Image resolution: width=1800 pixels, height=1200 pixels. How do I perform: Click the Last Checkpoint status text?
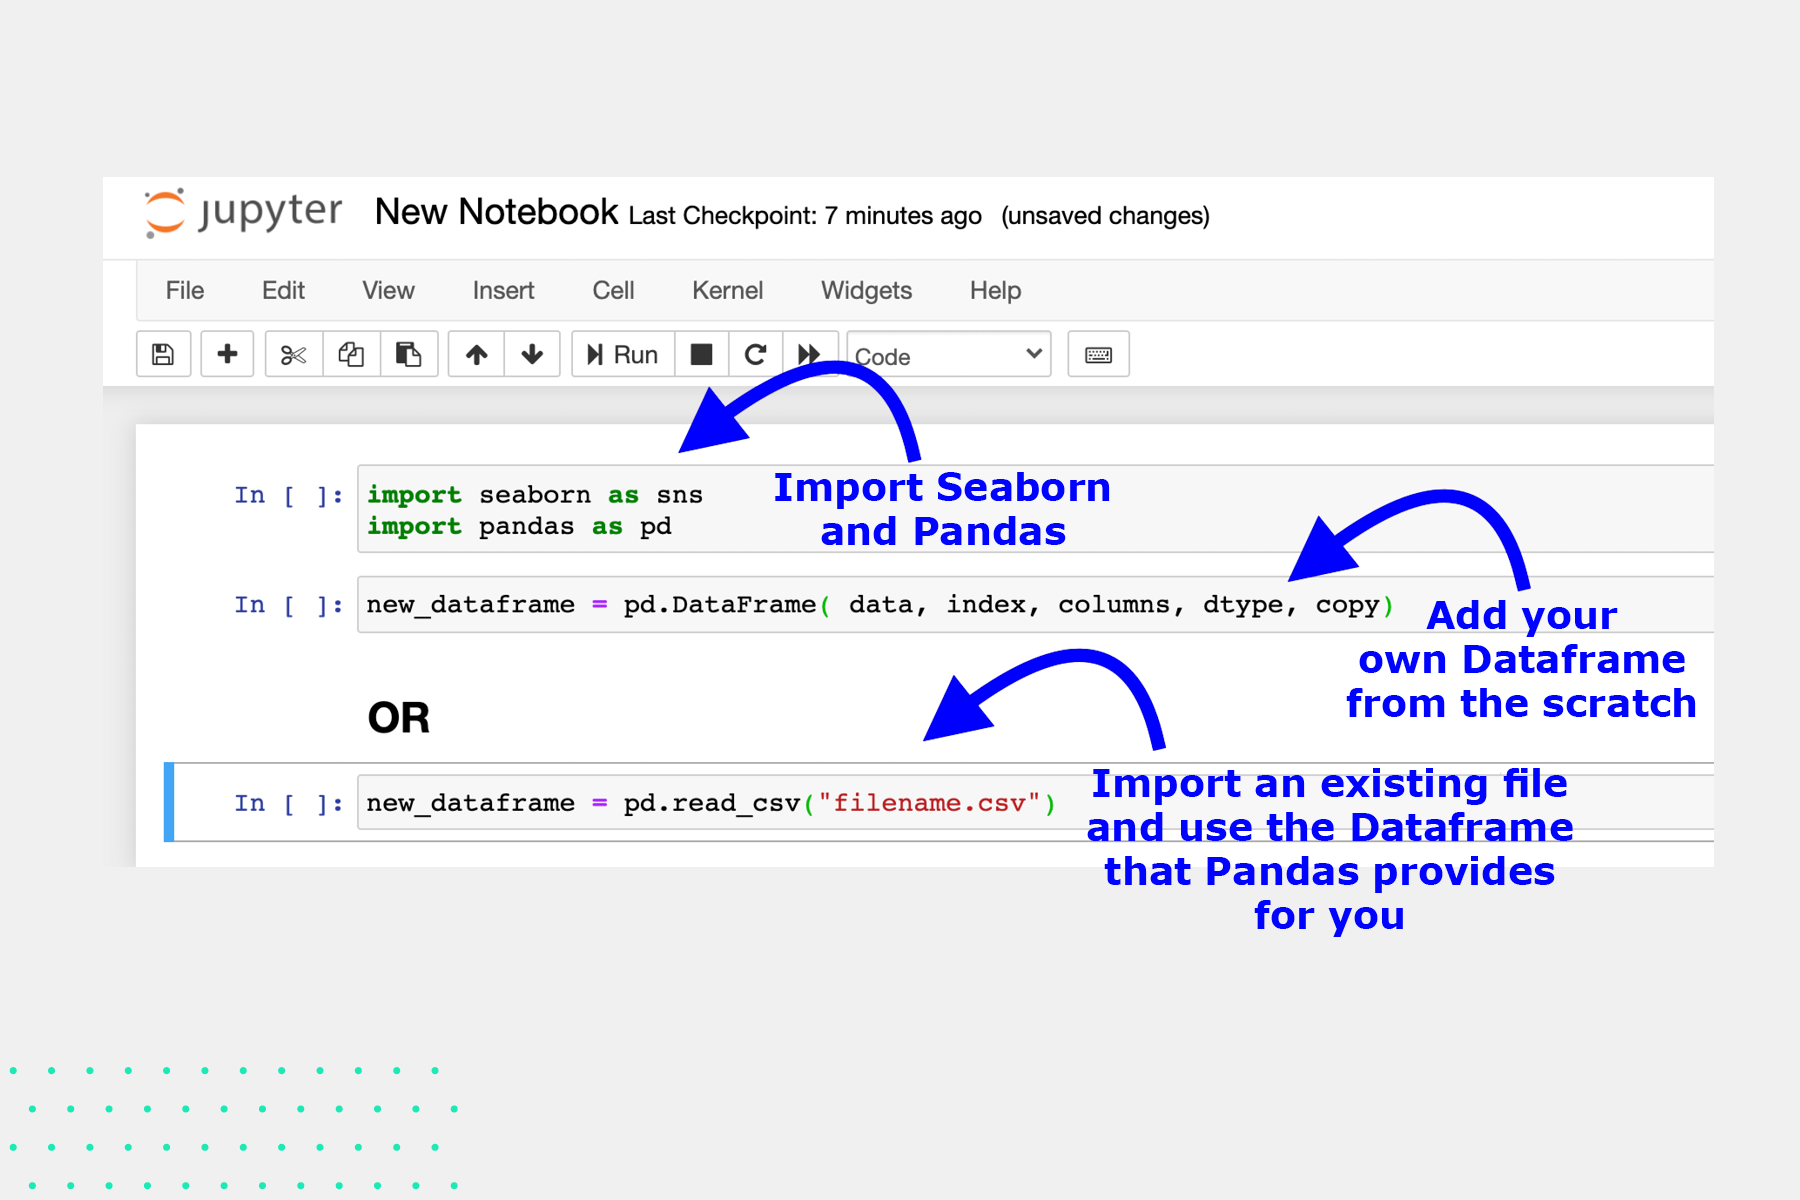(x=805, y=215)
